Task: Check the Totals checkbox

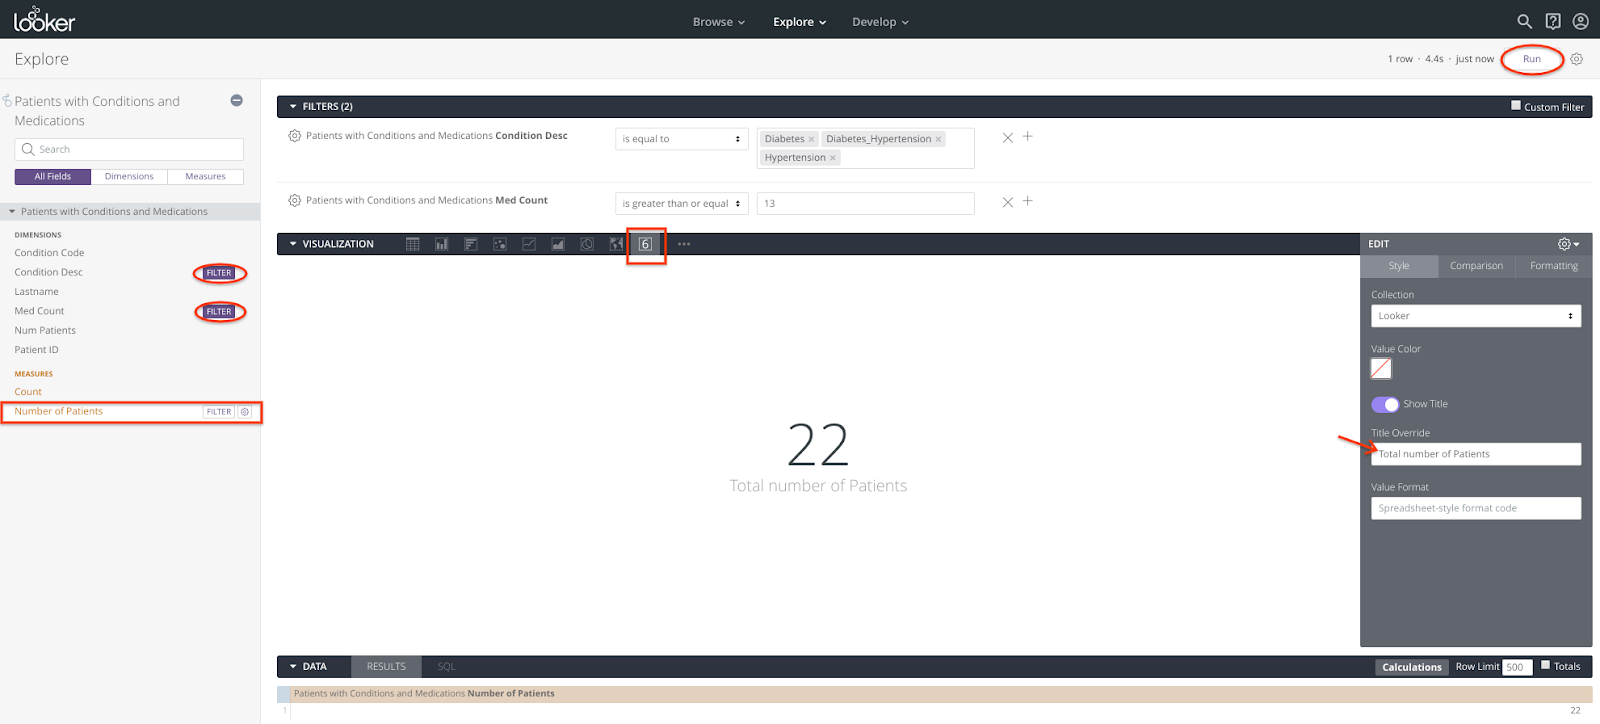Action: point(1546,665)
